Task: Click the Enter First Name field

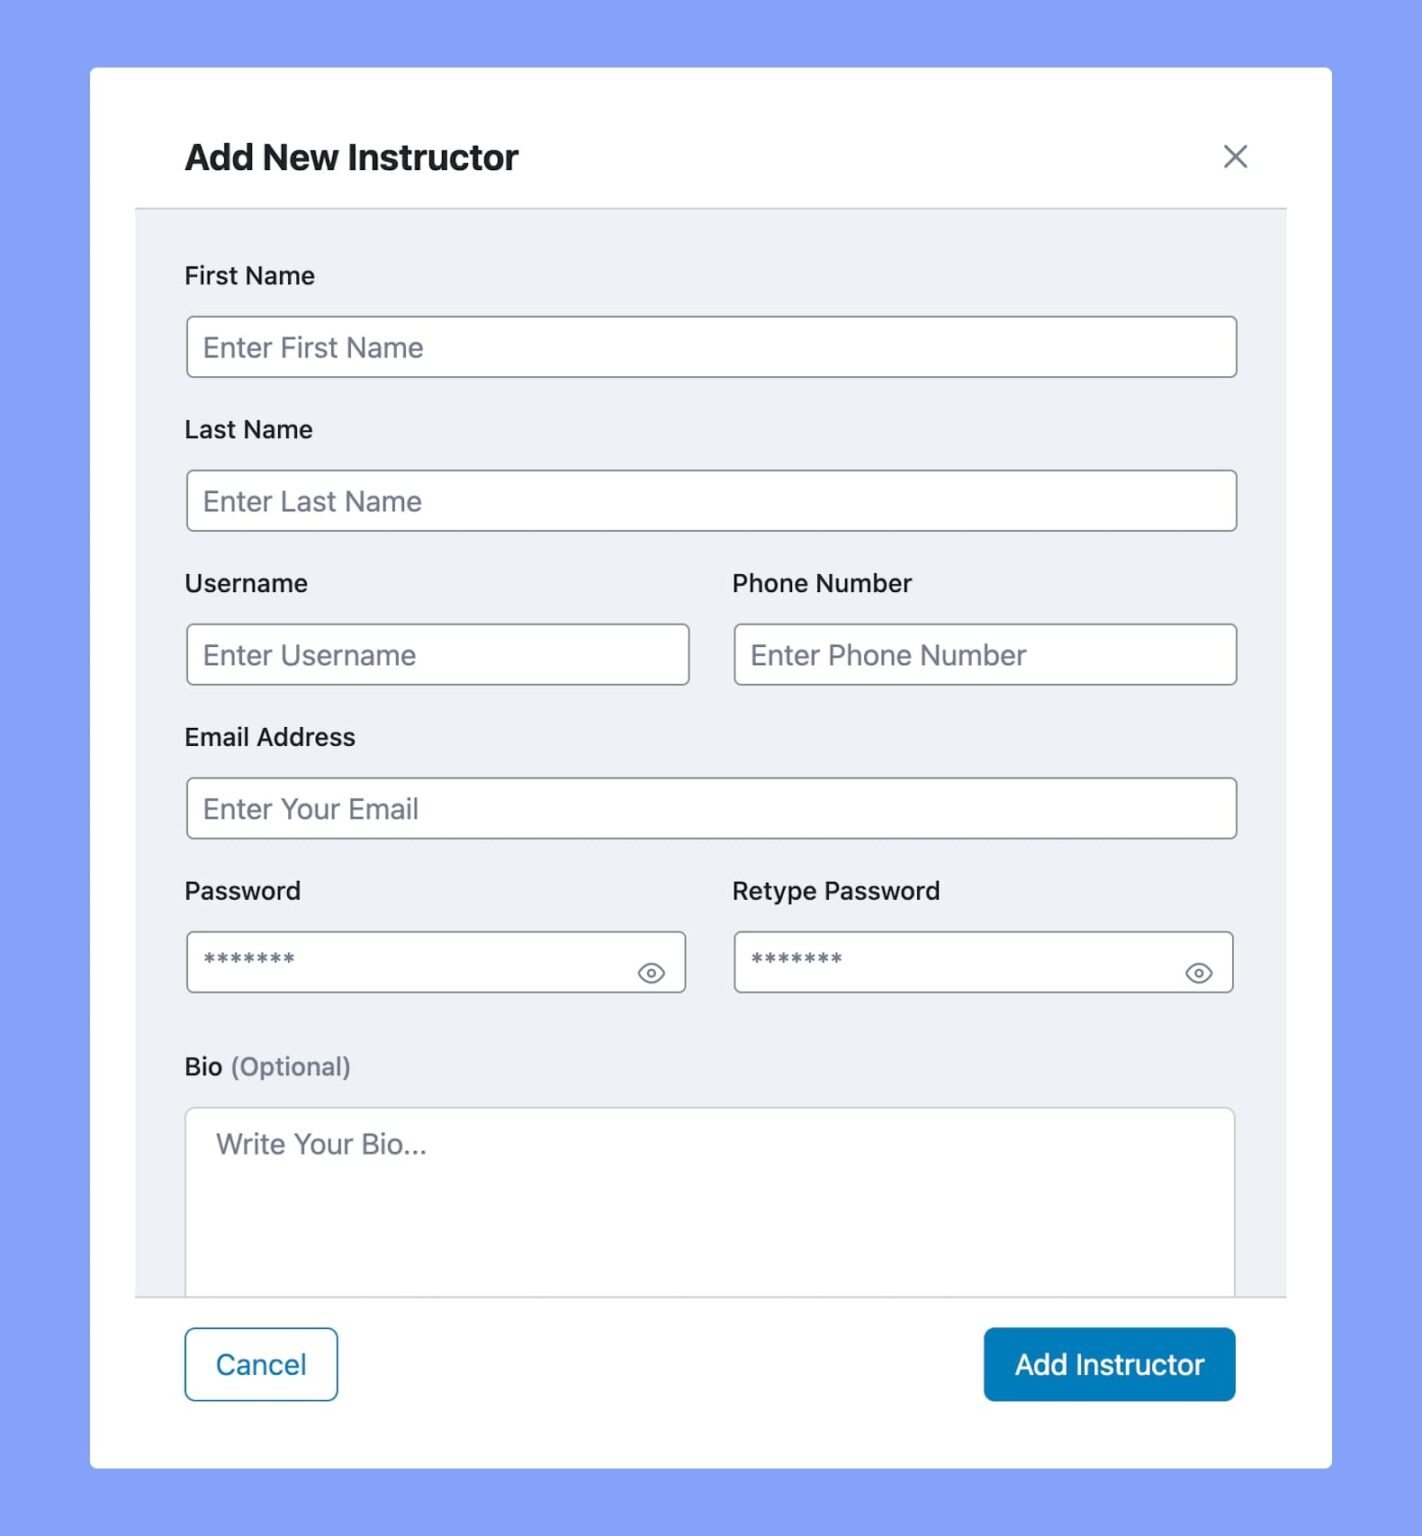Action: click(711, 347)
